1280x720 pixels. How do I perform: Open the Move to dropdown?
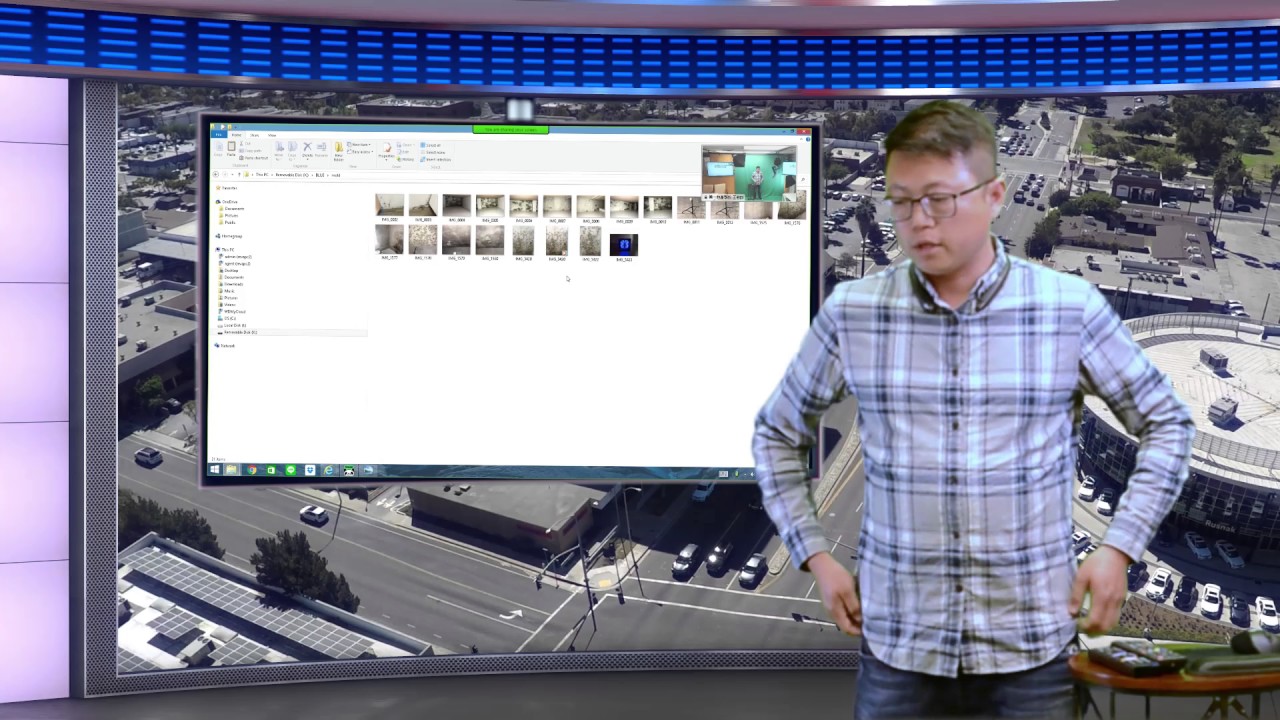279,150
